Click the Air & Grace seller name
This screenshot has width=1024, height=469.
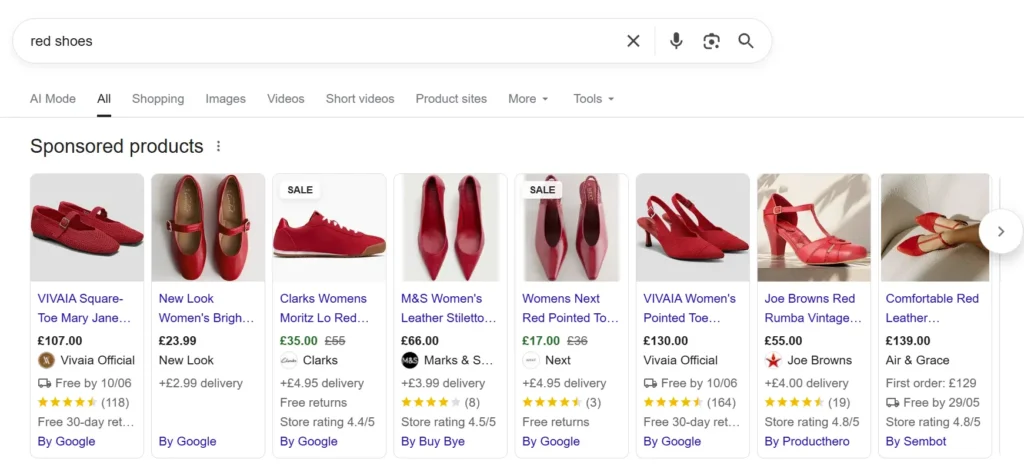(x=918, y=361)
